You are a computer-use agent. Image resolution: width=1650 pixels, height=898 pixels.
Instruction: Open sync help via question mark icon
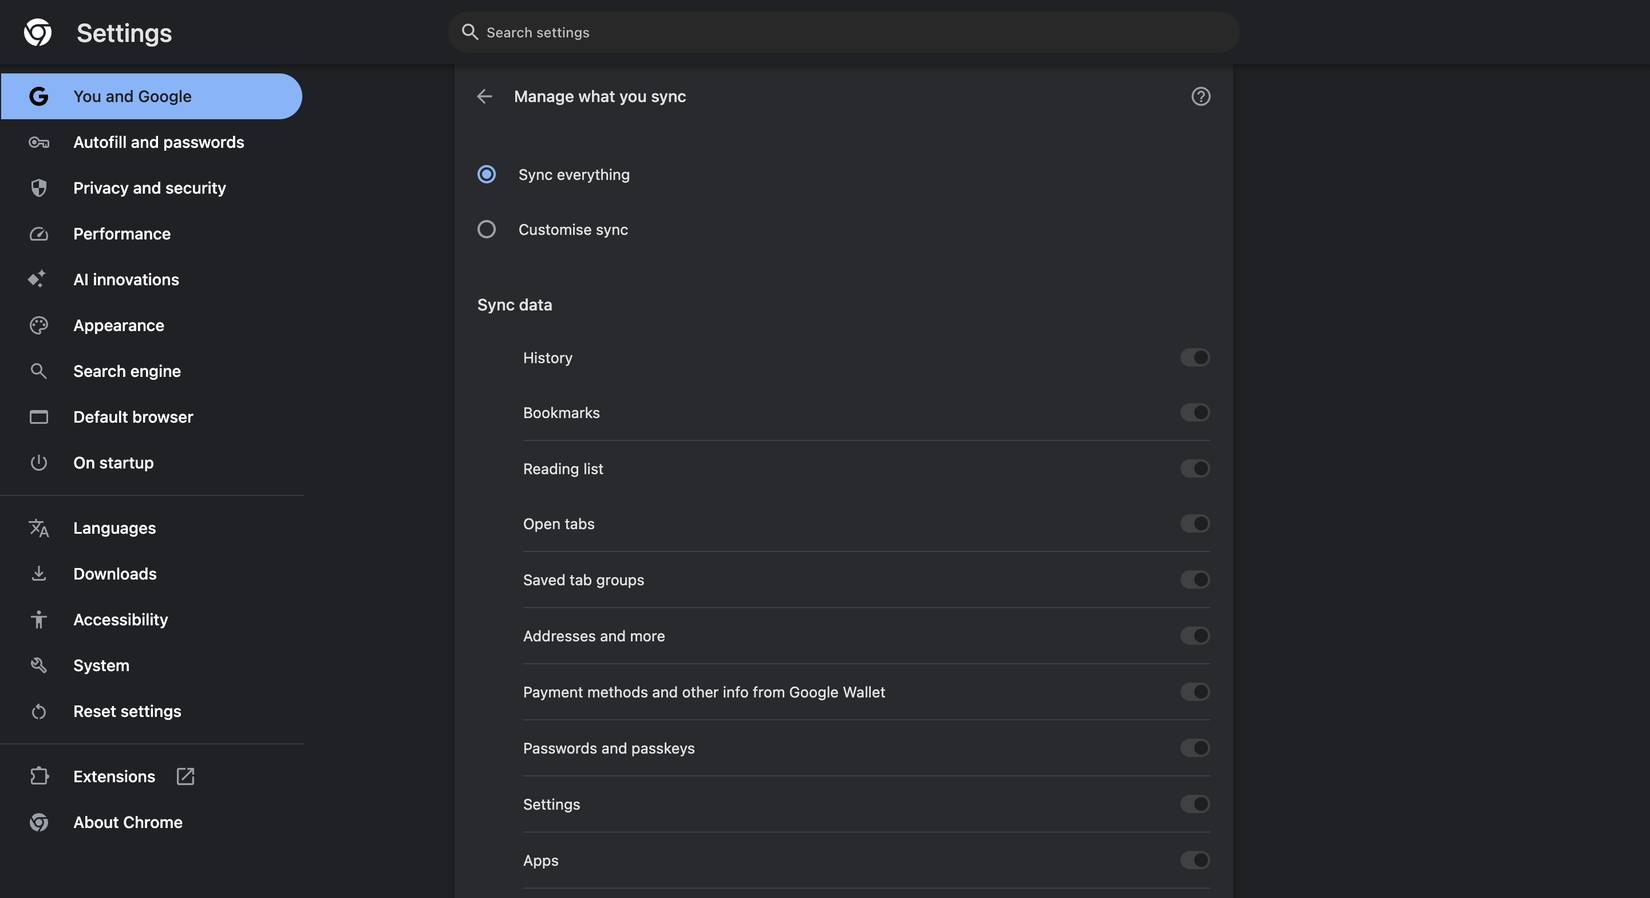pyautogui.click(x=1199, y=95)
